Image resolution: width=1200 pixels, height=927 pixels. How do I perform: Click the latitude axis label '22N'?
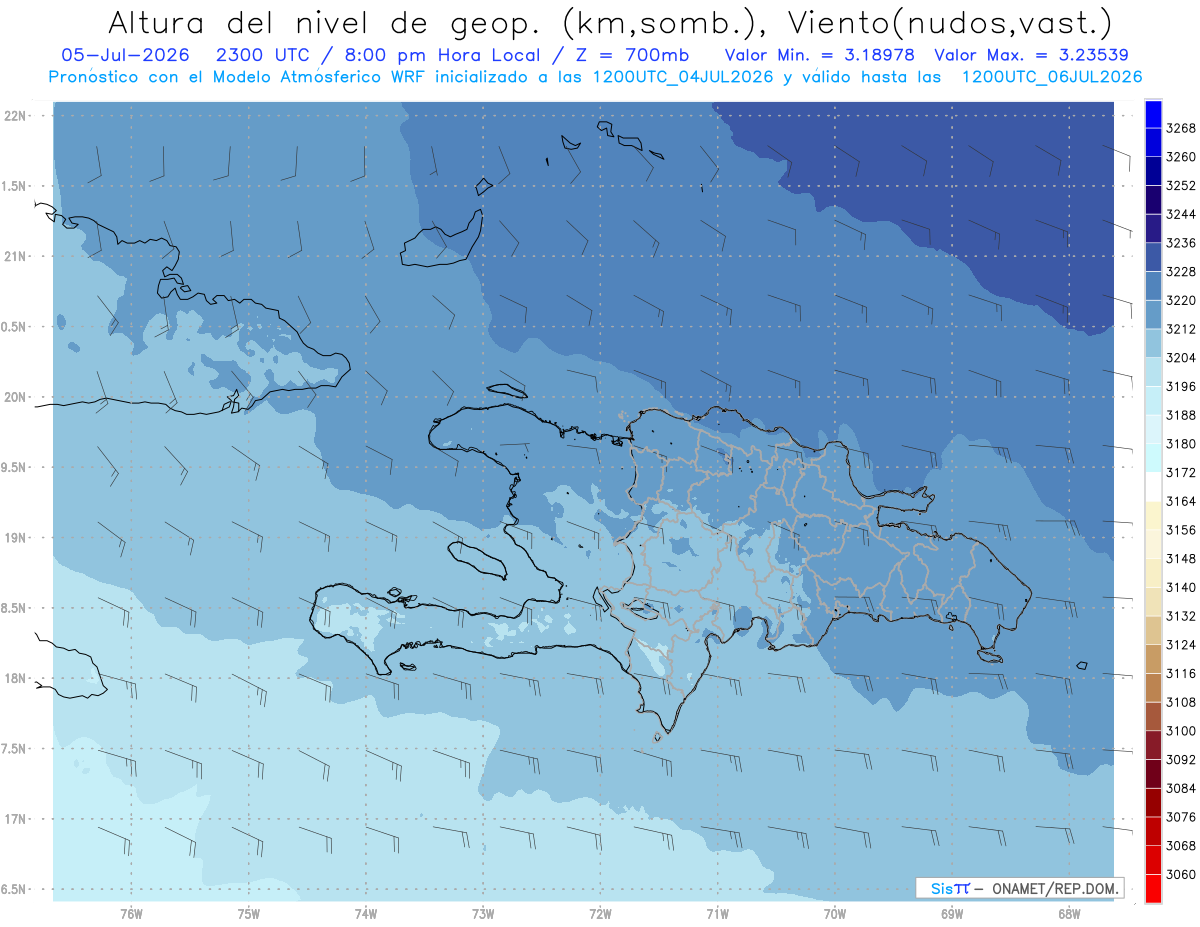click(16, 116)
